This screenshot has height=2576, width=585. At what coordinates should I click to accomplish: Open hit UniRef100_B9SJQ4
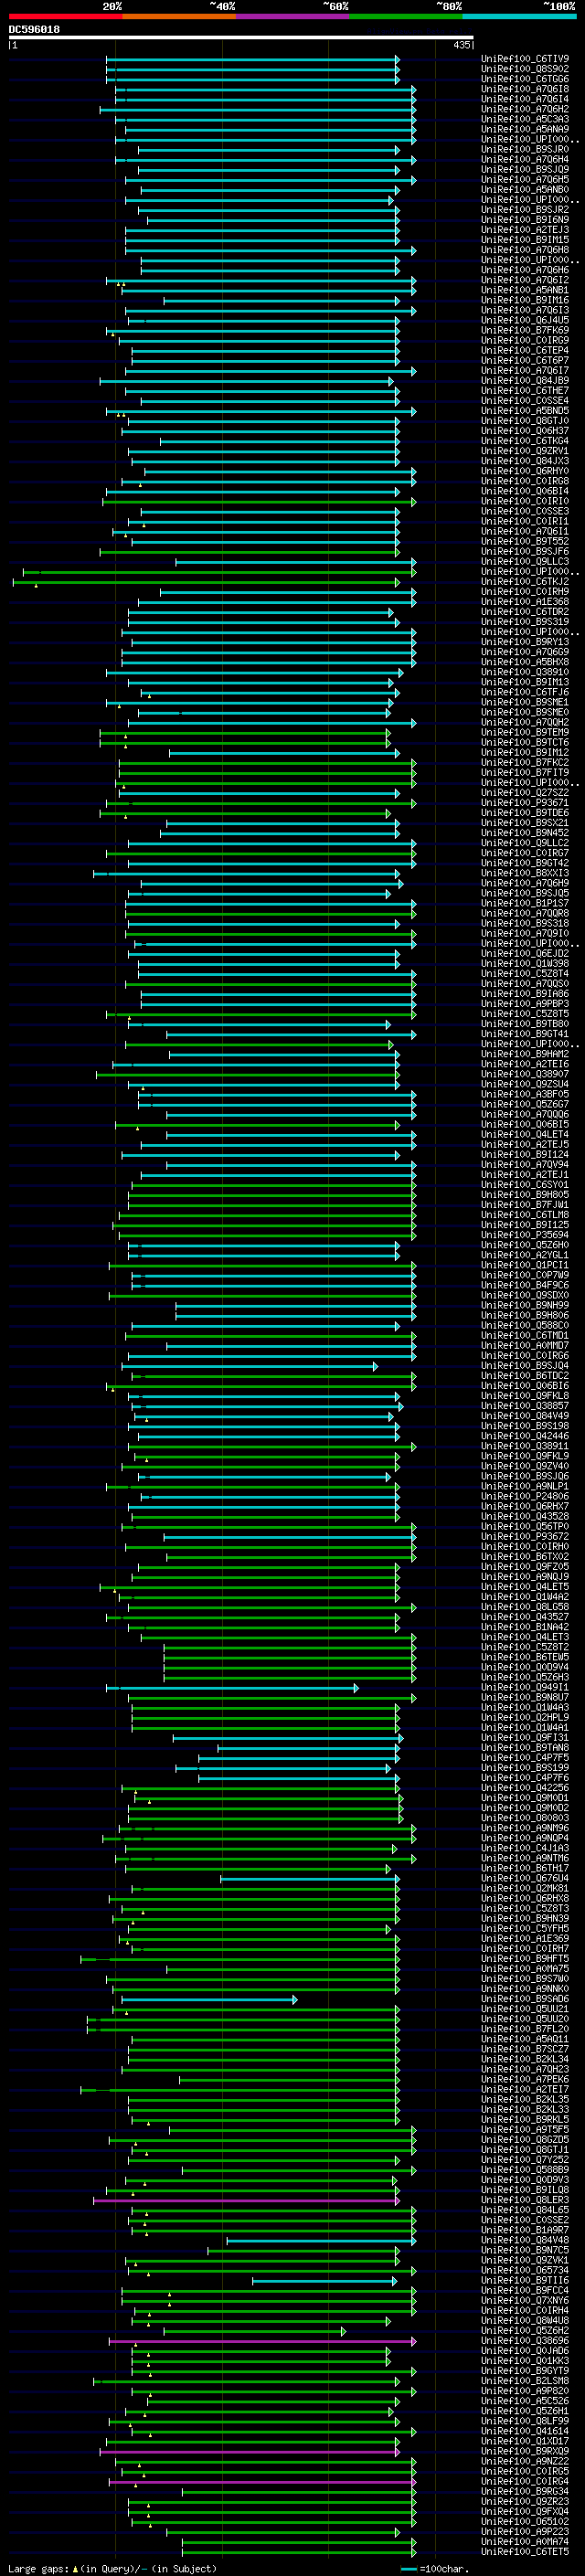[525, 1366]
